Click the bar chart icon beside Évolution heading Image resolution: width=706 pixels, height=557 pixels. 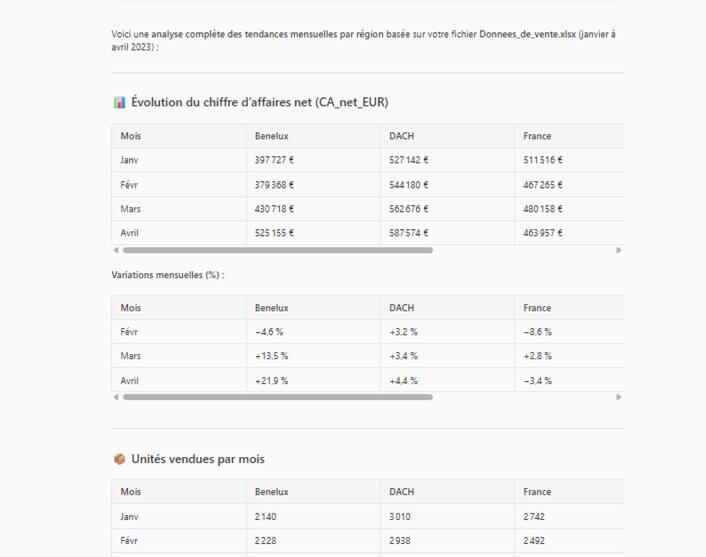point(119,102)
